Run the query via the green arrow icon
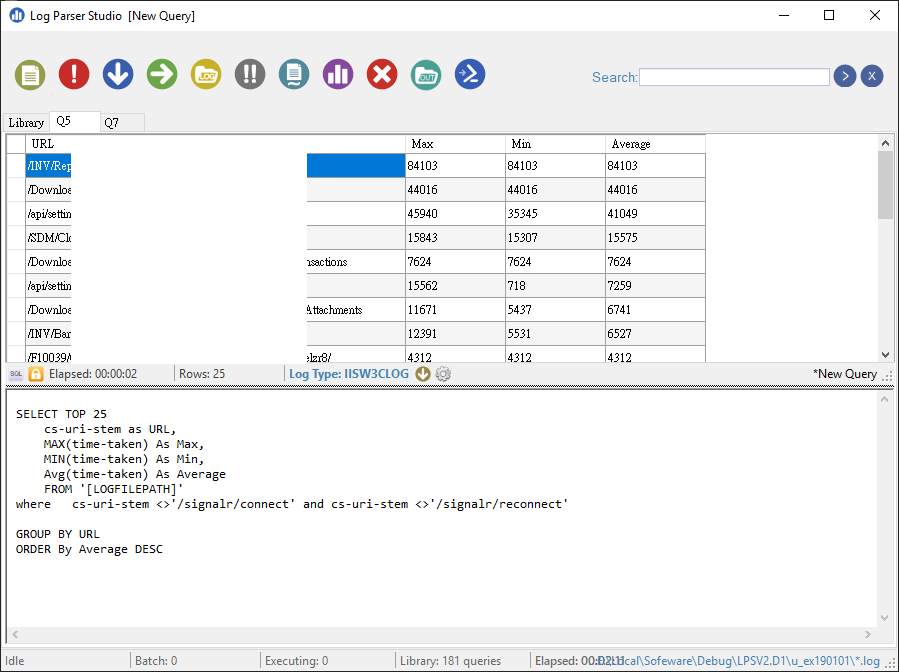The width and height of the screenshot is (899, 672). pos(162,74)
